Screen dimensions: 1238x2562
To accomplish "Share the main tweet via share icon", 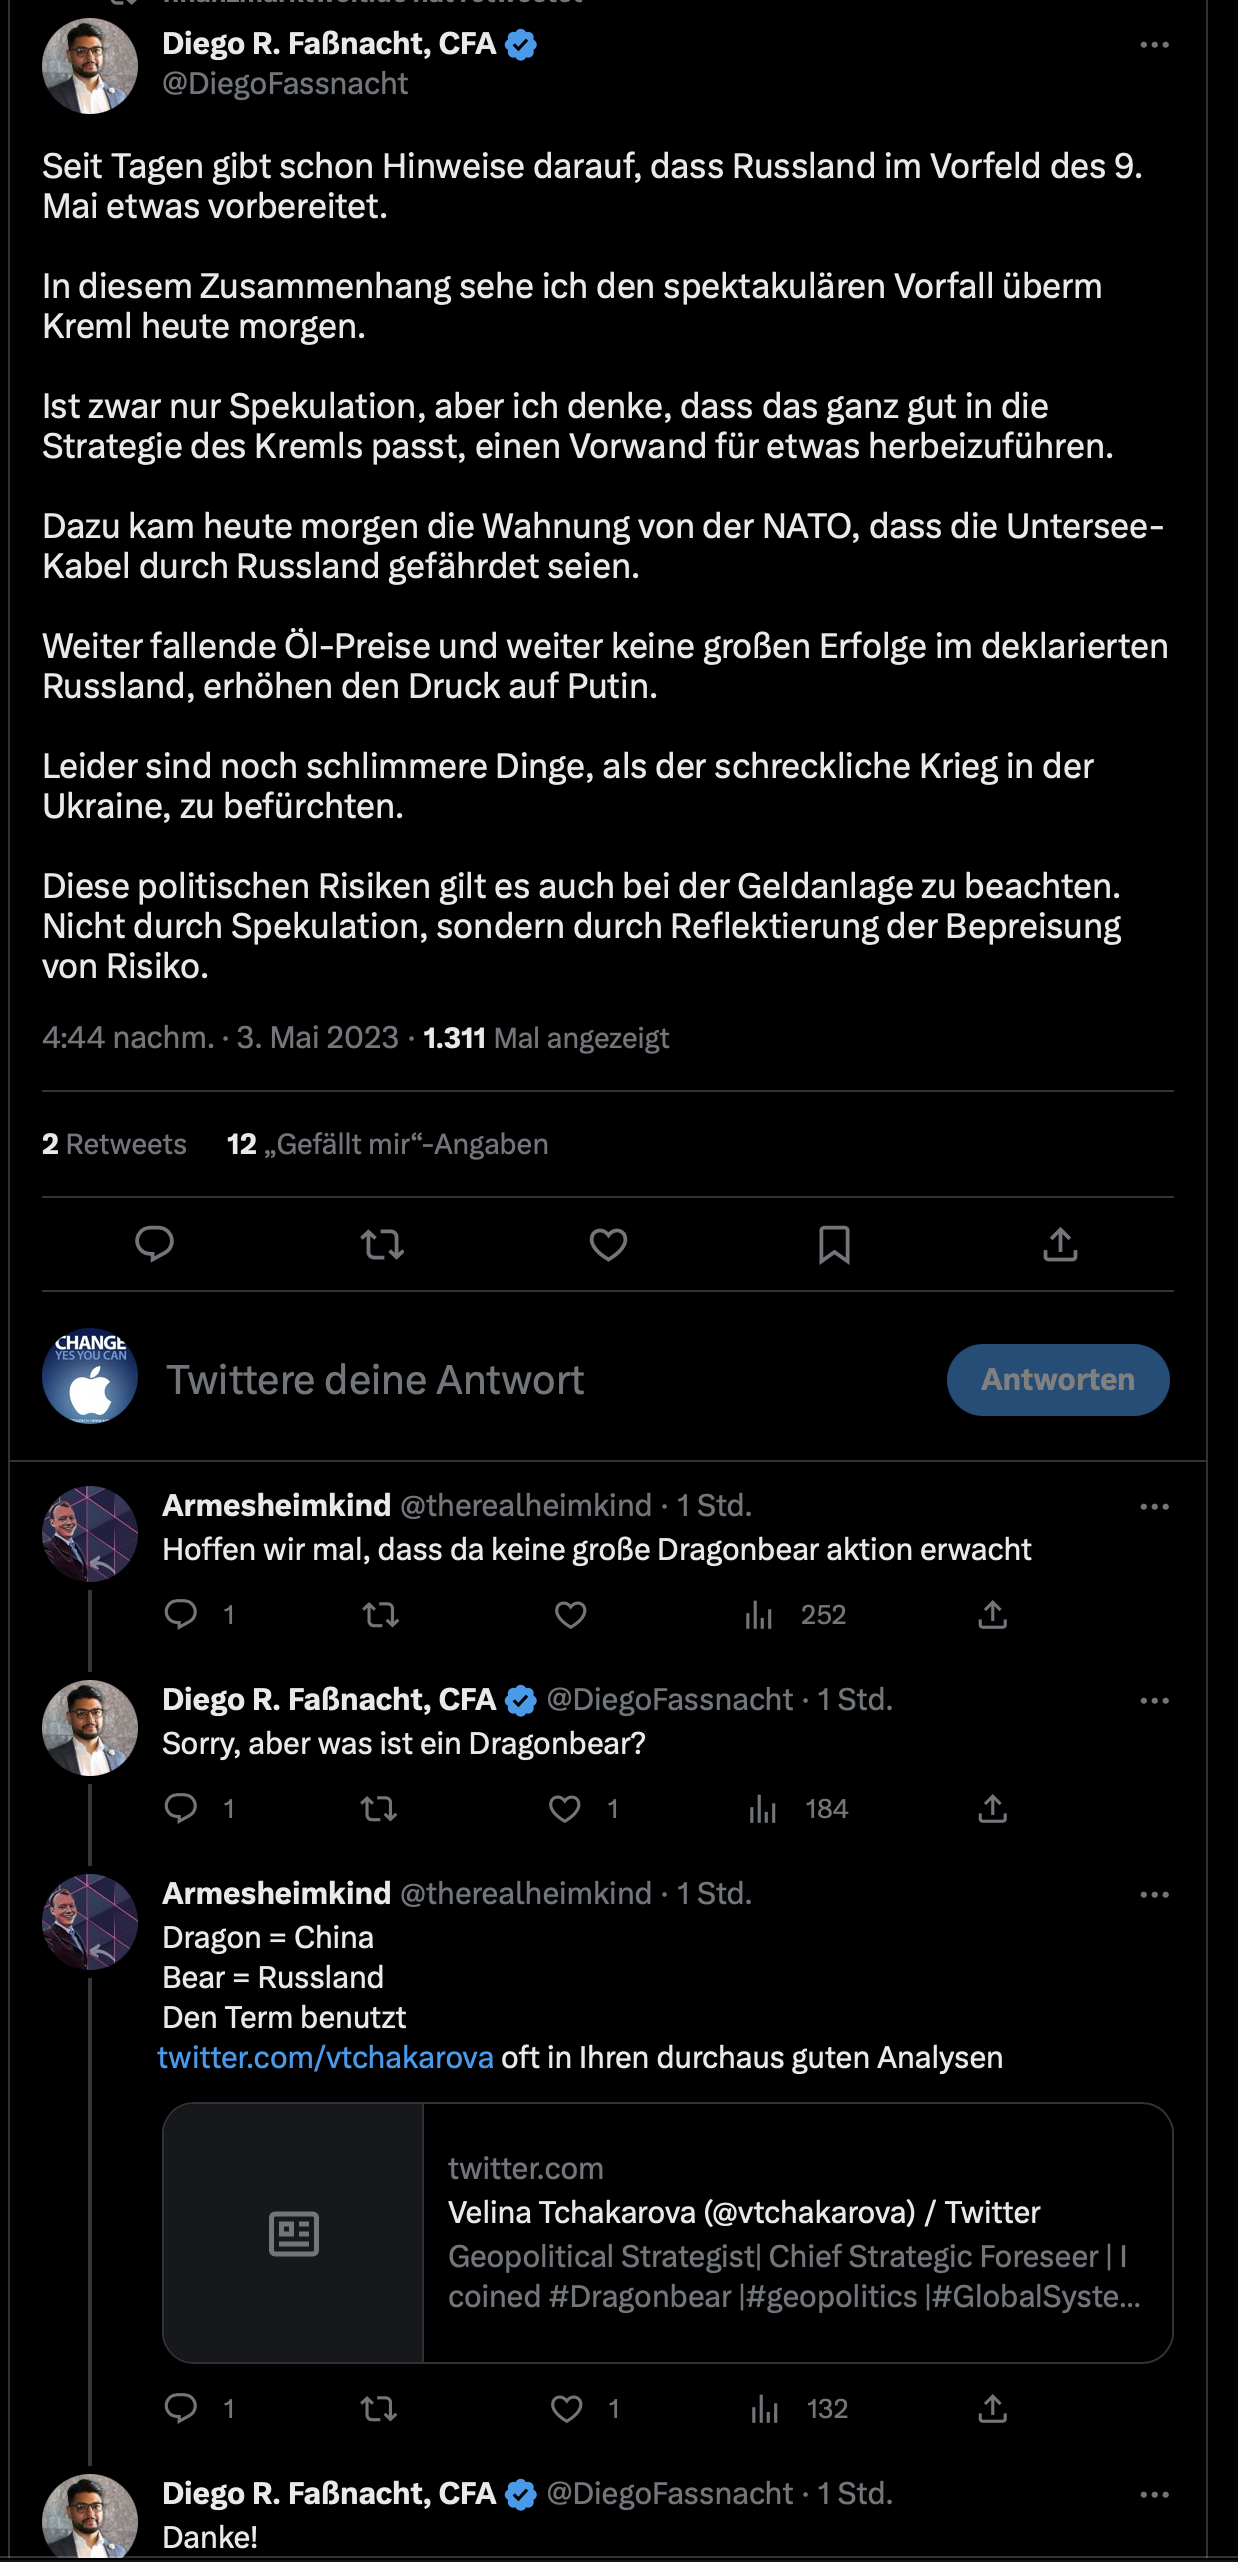I will tap(1060, 1244).
